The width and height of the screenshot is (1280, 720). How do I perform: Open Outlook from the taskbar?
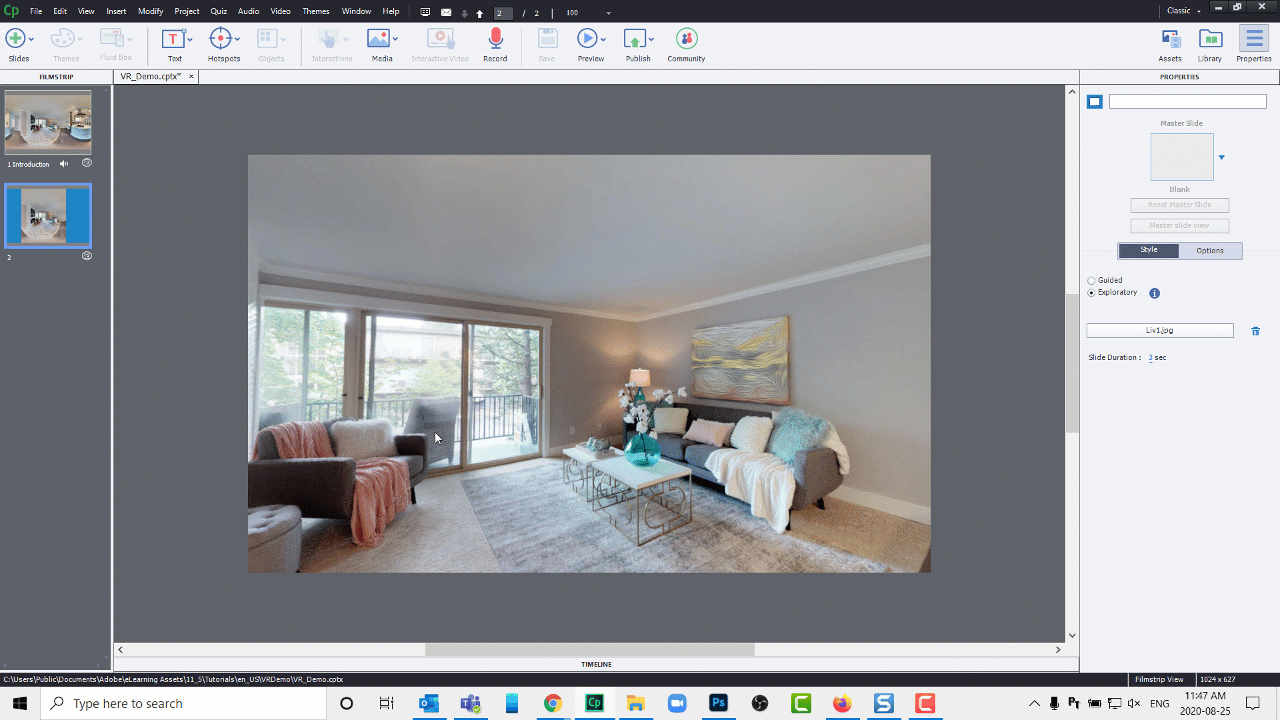point(429,704)
